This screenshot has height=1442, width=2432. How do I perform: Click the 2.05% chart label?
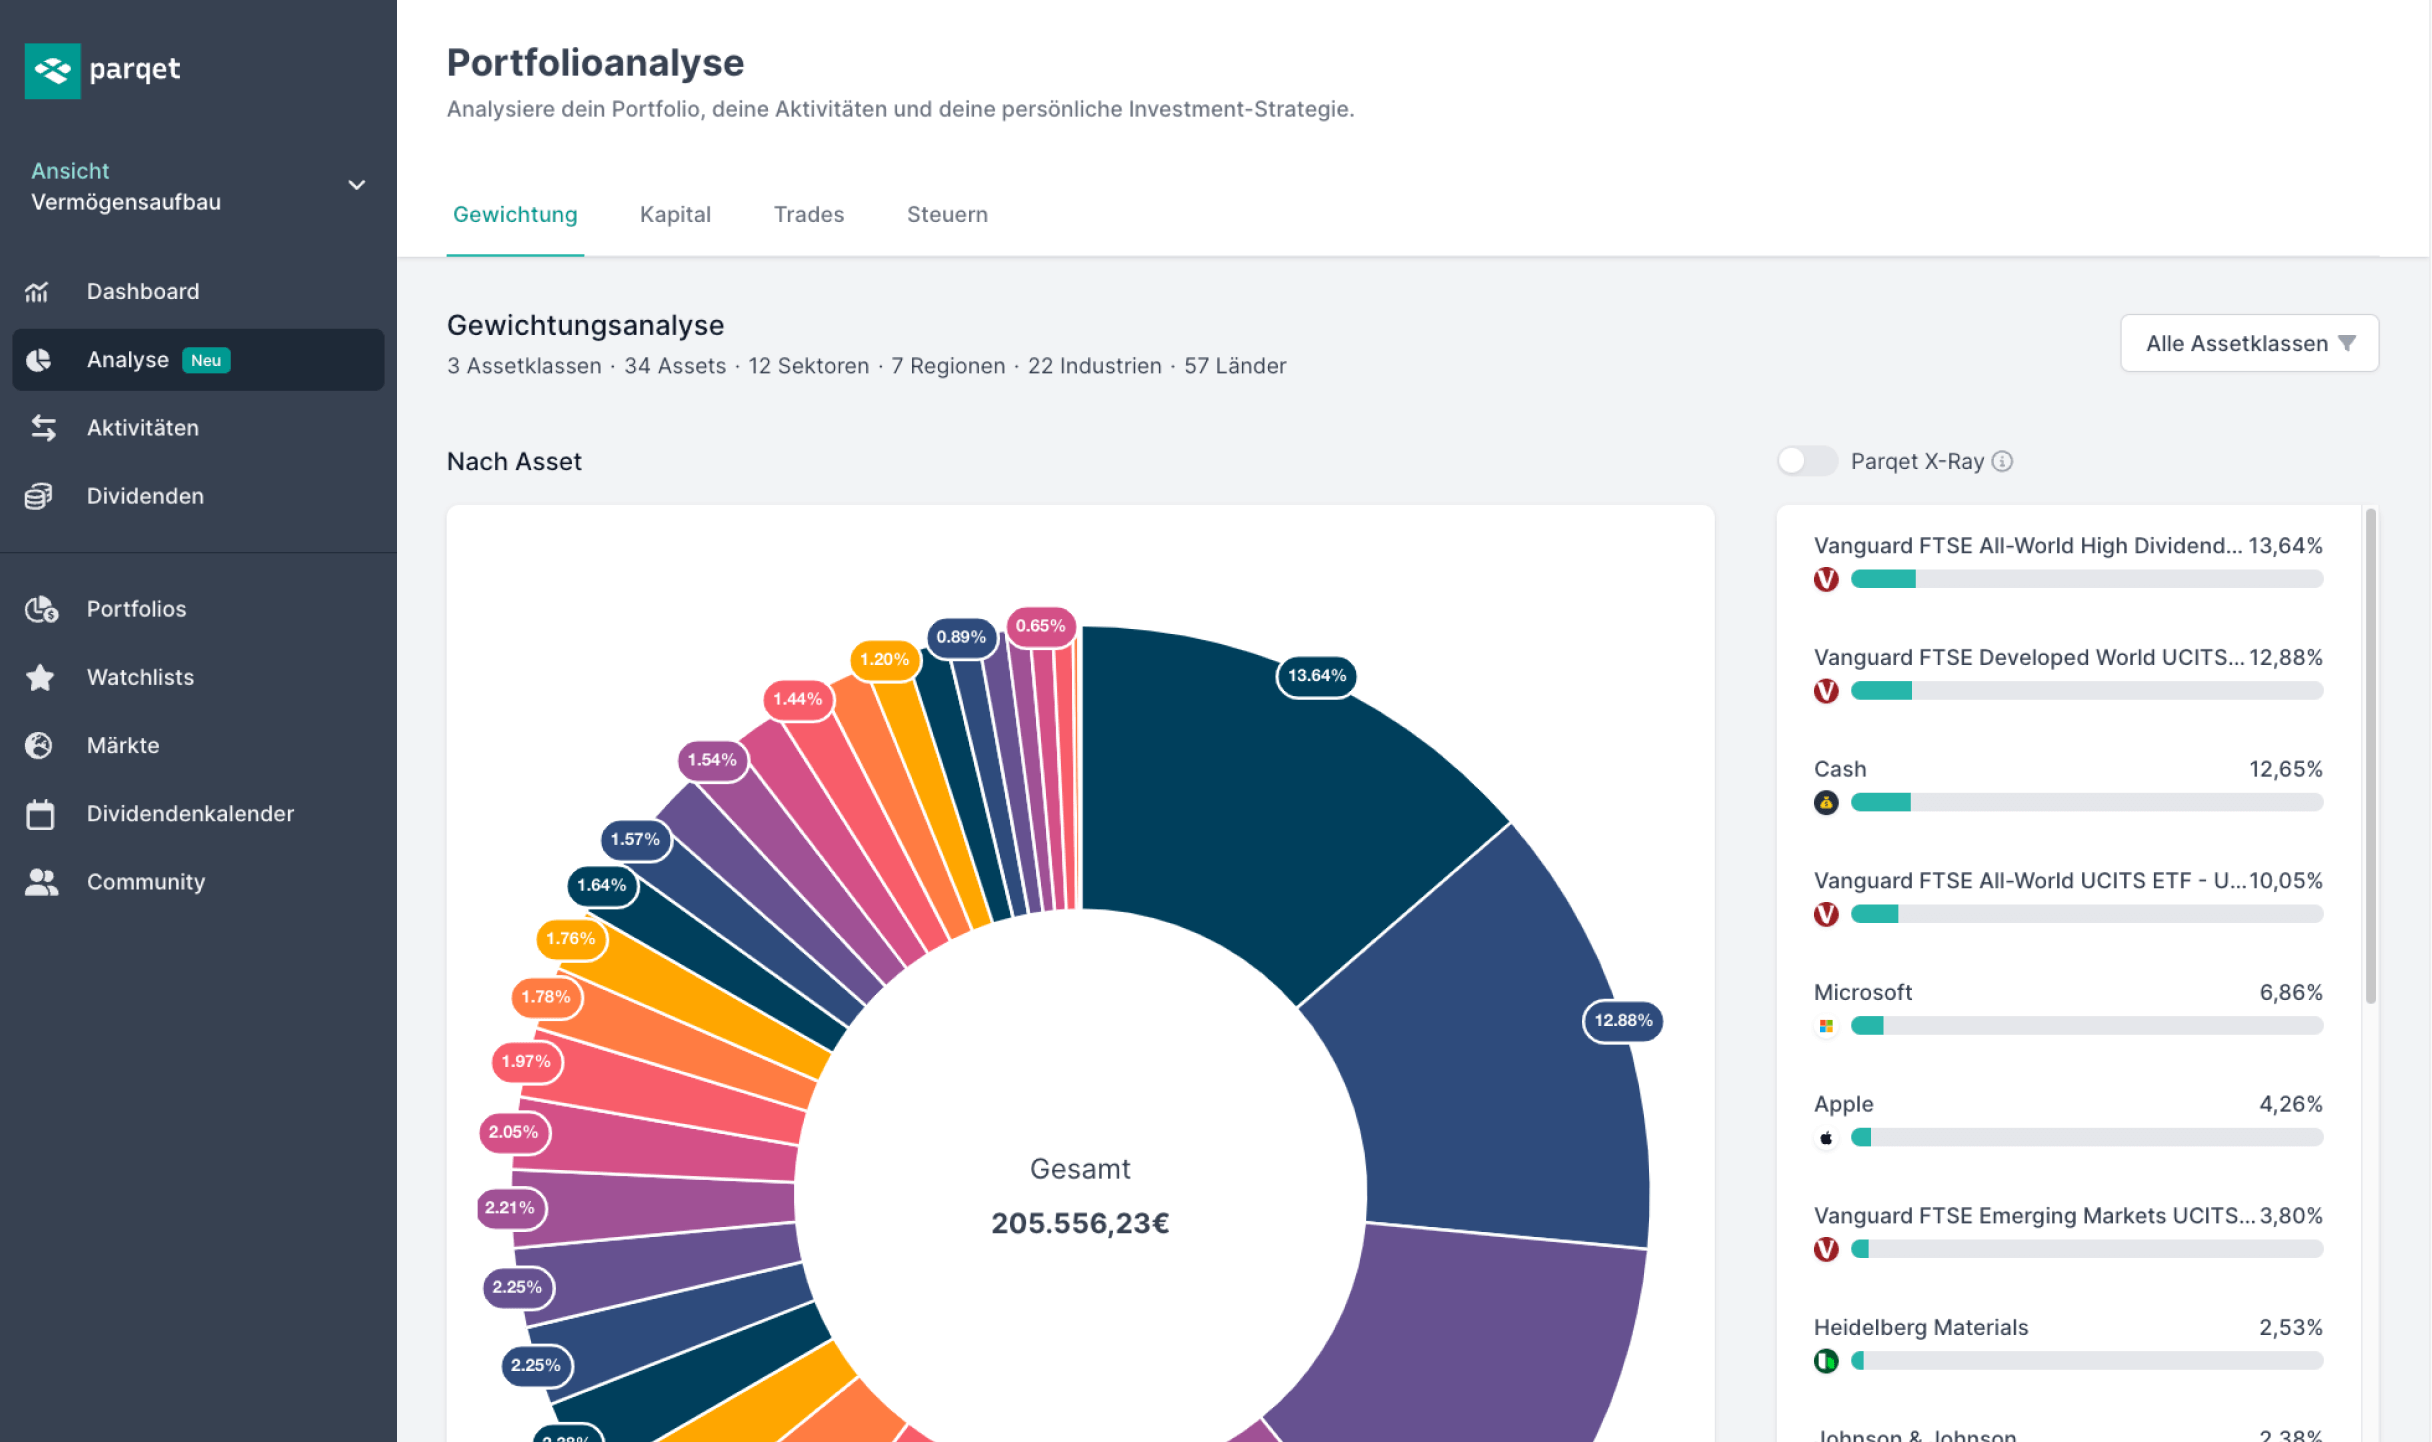[x=514, y=1132]
